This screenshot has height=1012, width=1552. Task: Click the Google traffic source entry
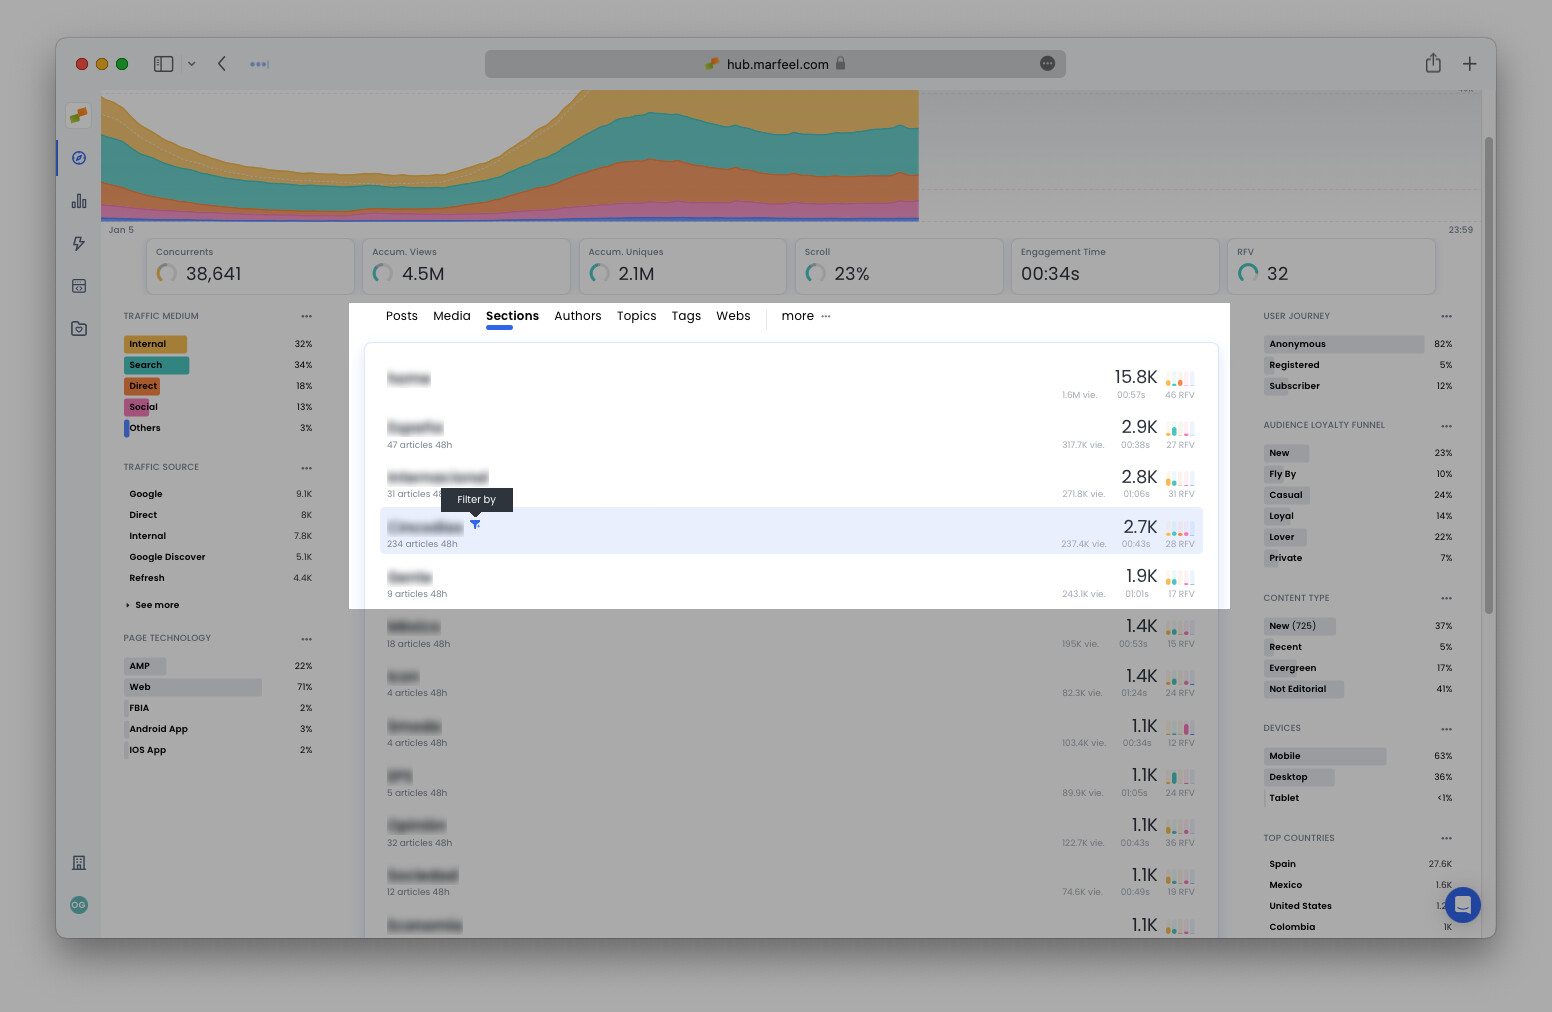coord(146,494)
